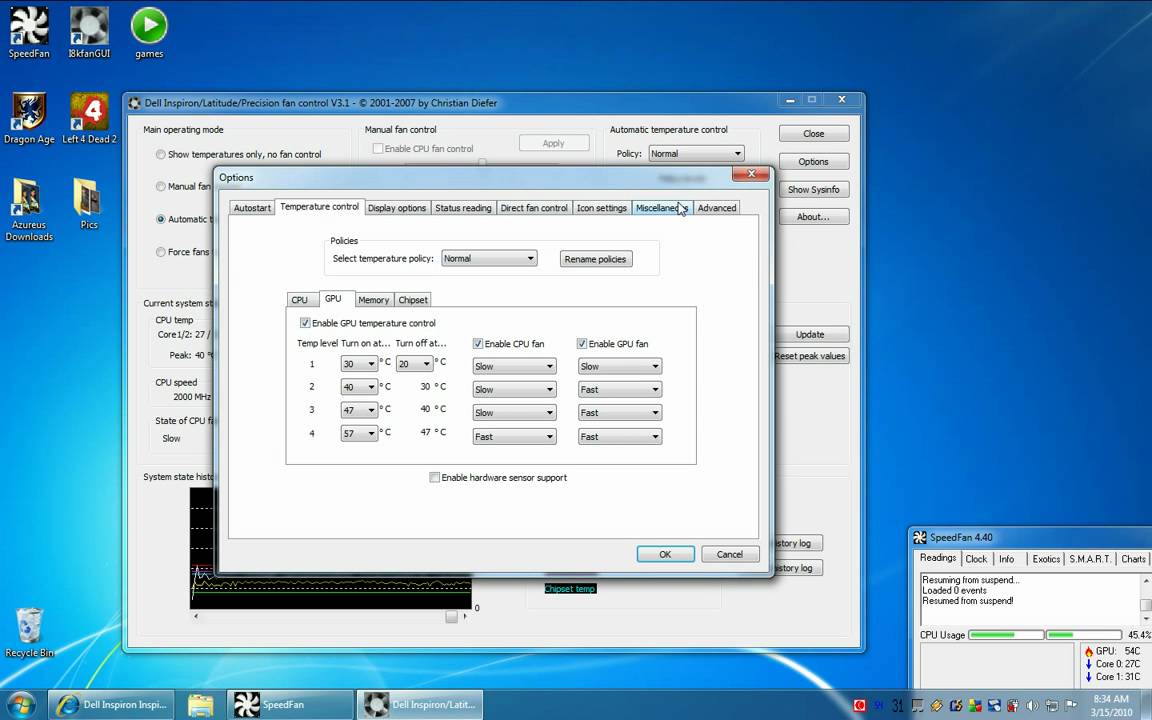
Task: Open Windows Explorer from taskbar
Action: [x=201, y=705]
